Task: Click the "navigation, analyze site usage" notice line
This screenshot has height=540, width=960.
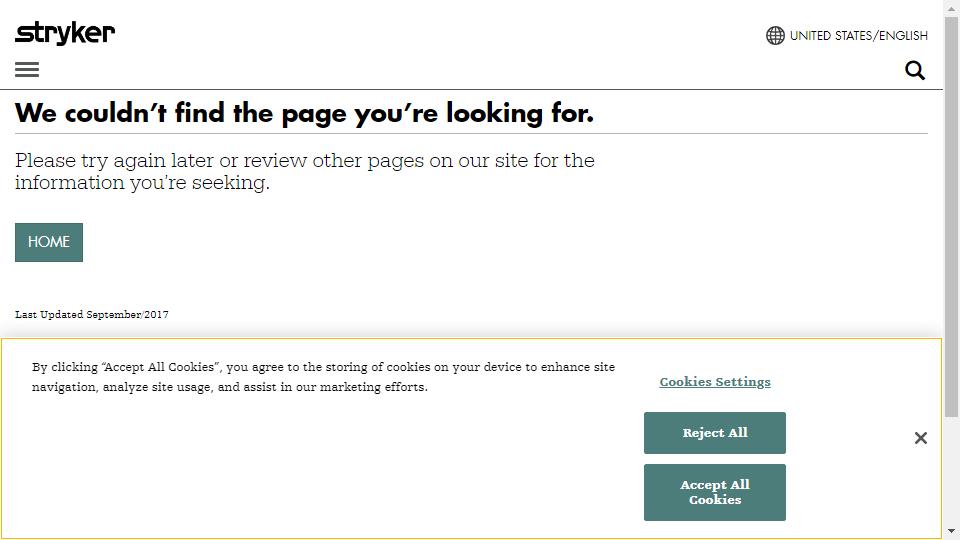Action: [229, 387]
